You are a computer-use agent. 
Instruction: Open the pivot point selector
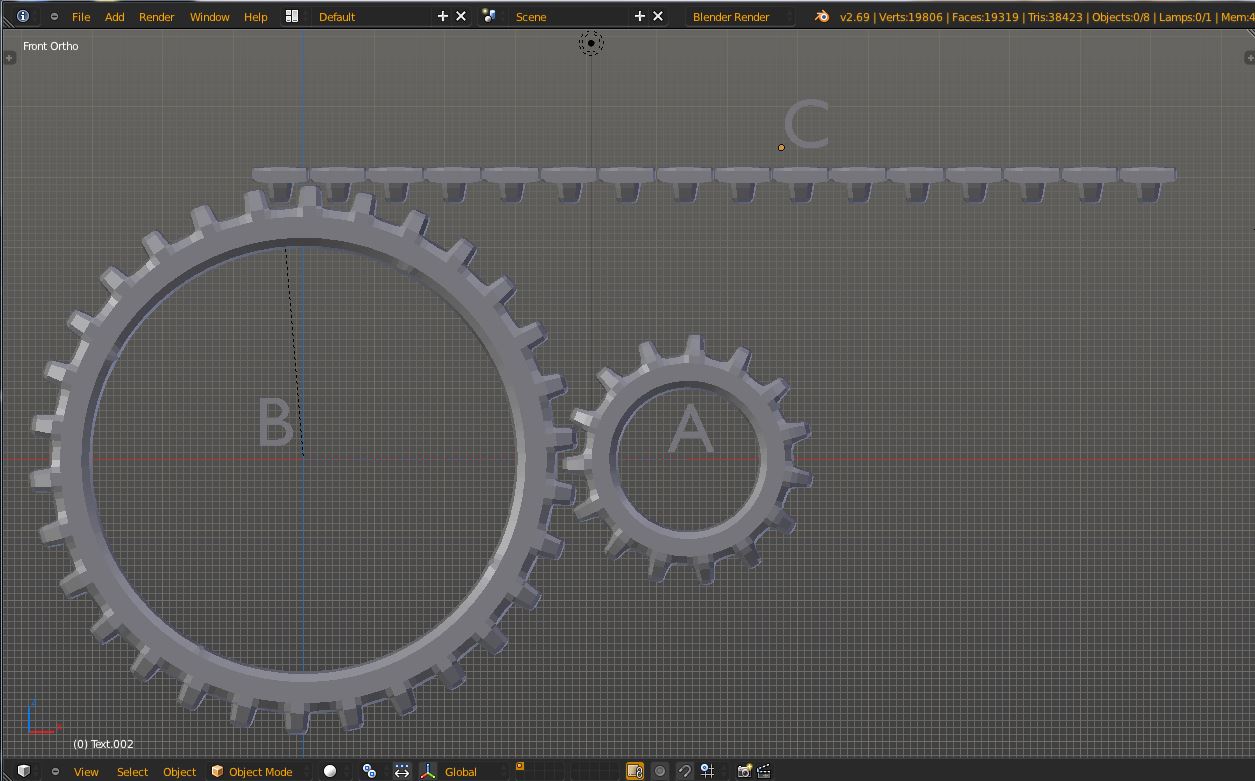coord(369,771)
